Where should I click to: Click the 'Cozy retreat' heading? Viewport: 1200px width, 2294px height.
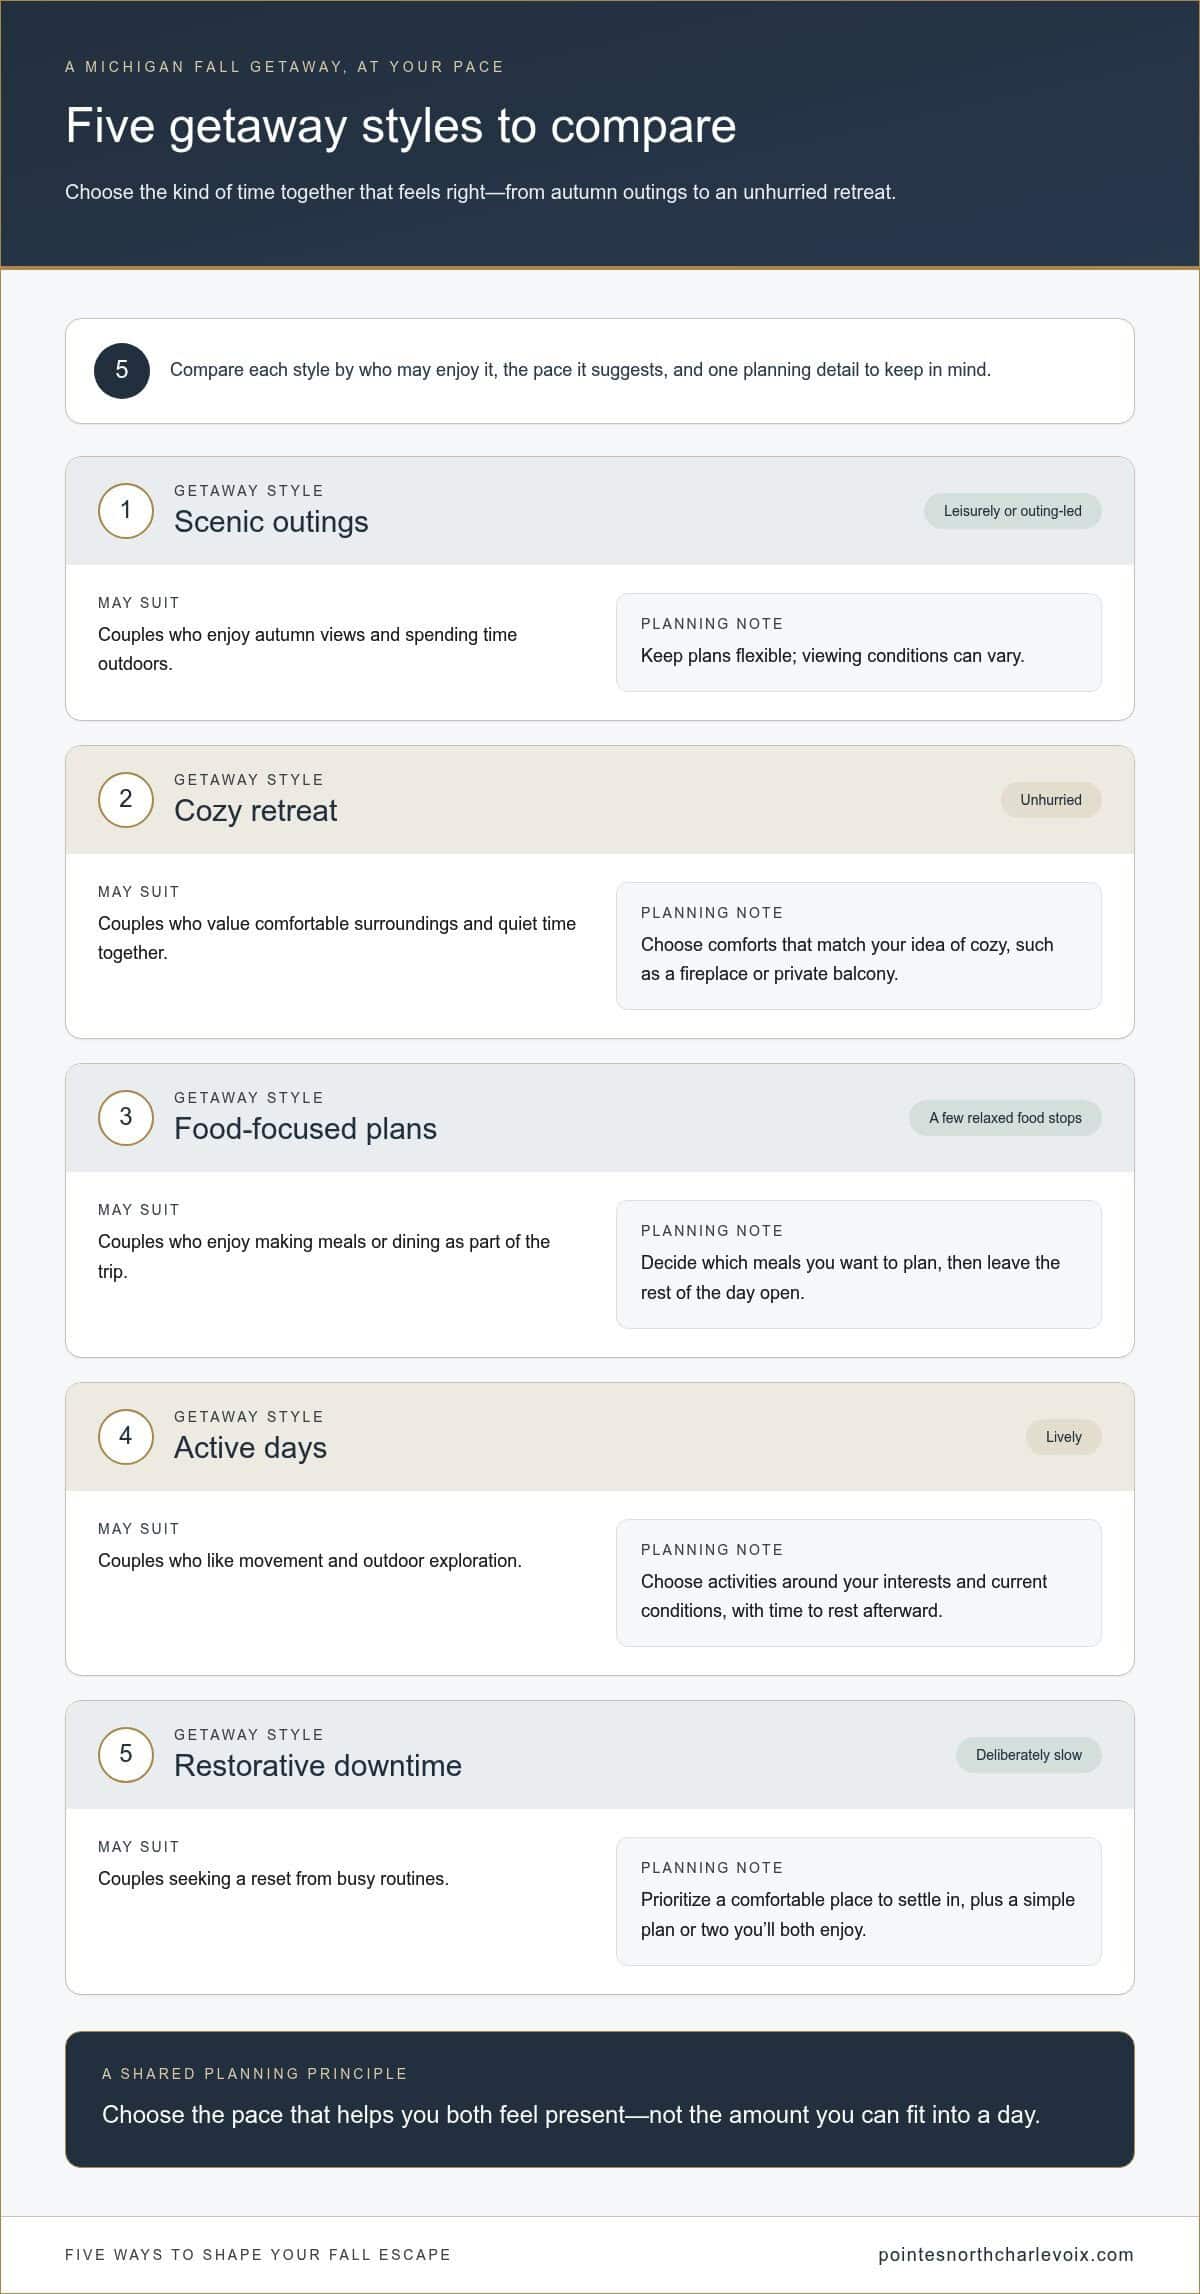[256, 811]
